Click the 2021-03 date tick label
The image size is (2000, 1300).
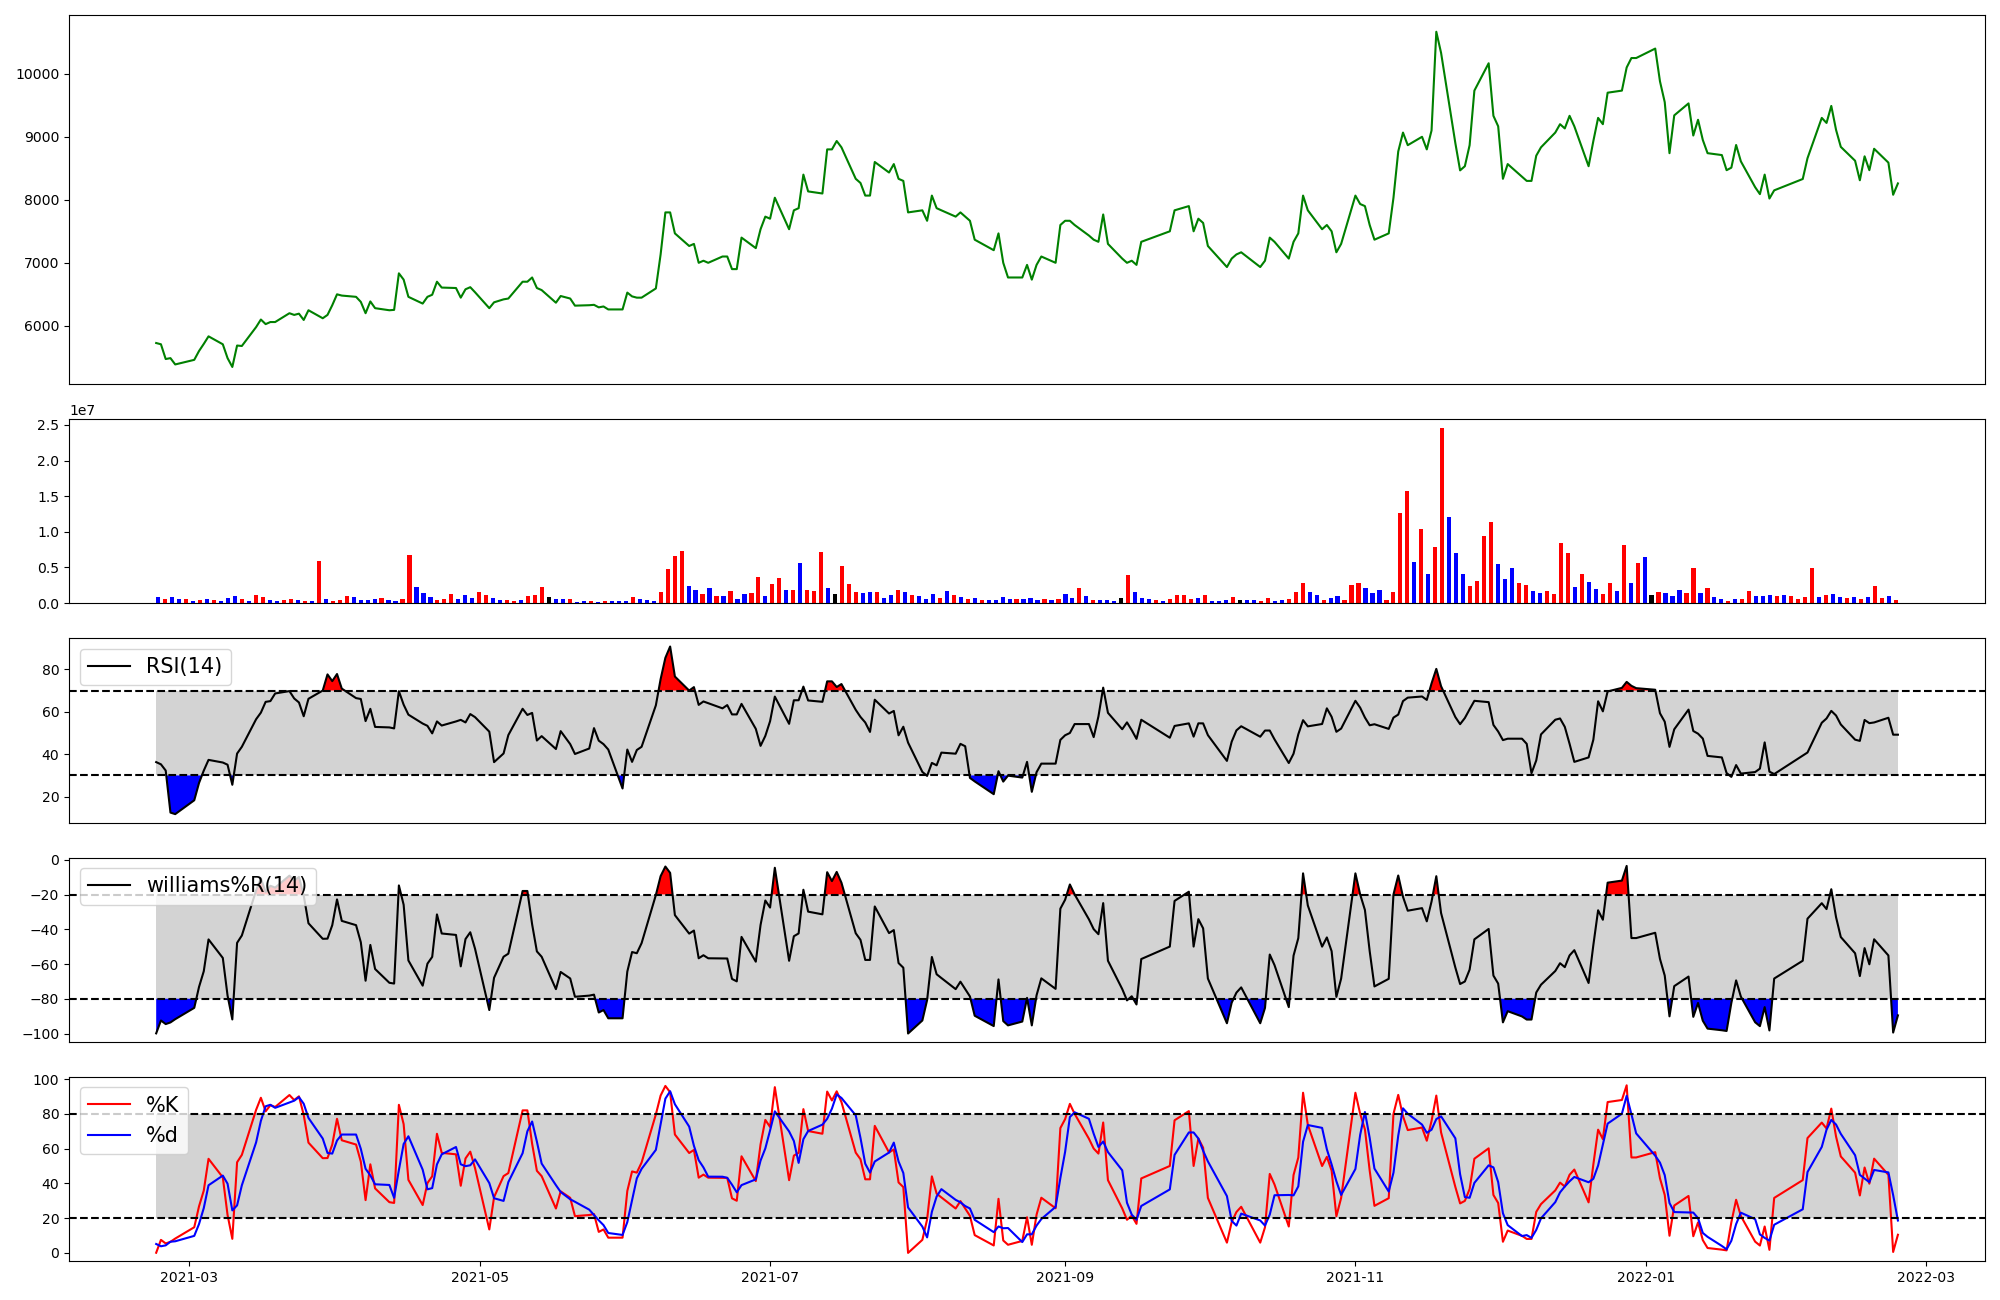tap(189, 1277)
